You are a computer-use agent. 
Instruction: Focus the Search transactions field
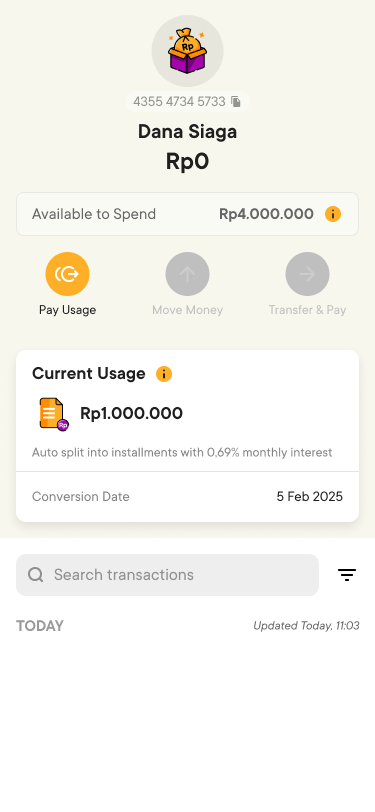coord(167,575)
